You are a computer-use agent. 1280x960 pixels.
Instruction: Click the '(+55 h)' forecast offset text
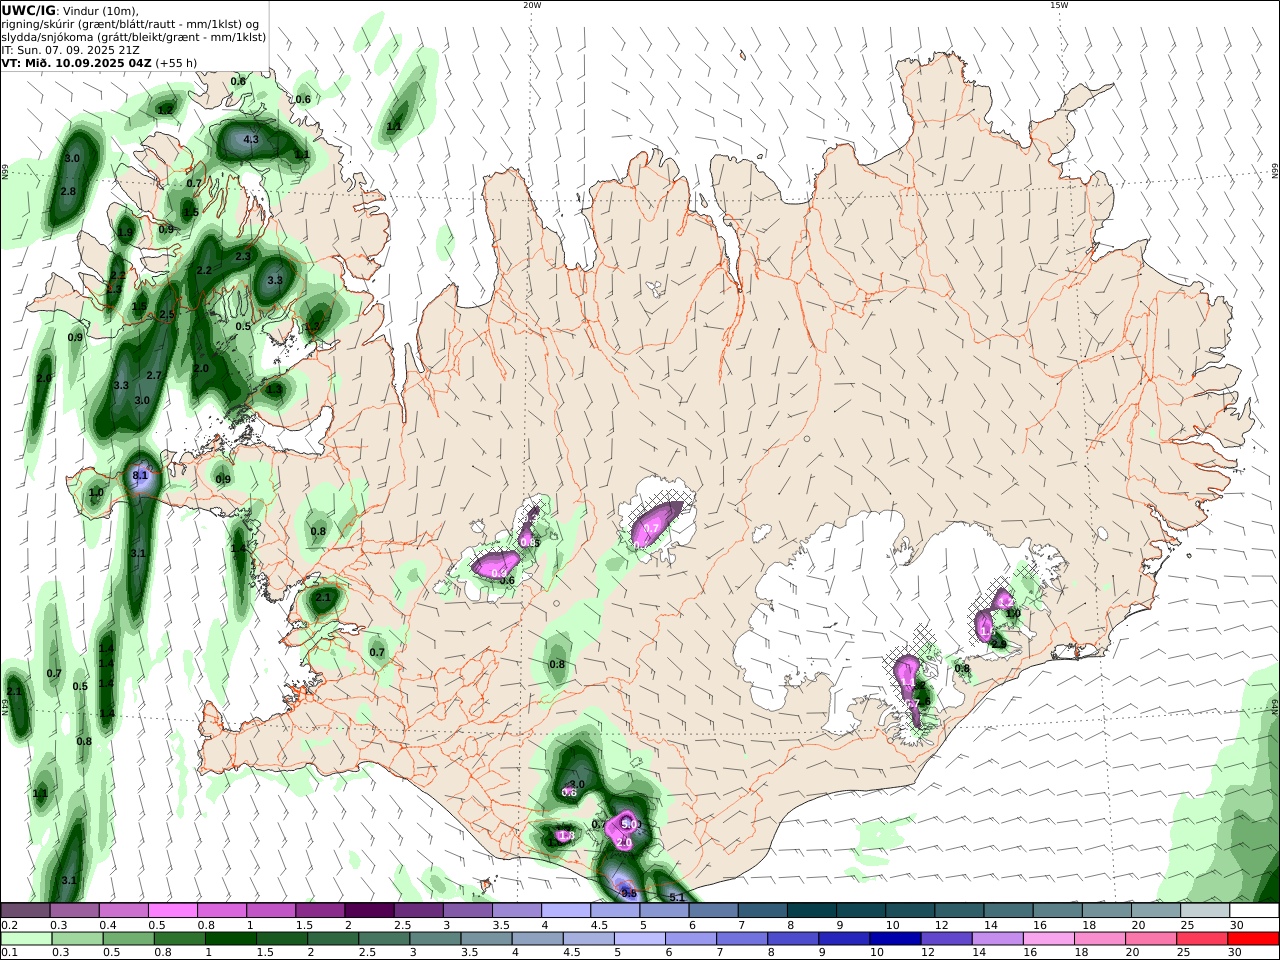tap(176, 62)
